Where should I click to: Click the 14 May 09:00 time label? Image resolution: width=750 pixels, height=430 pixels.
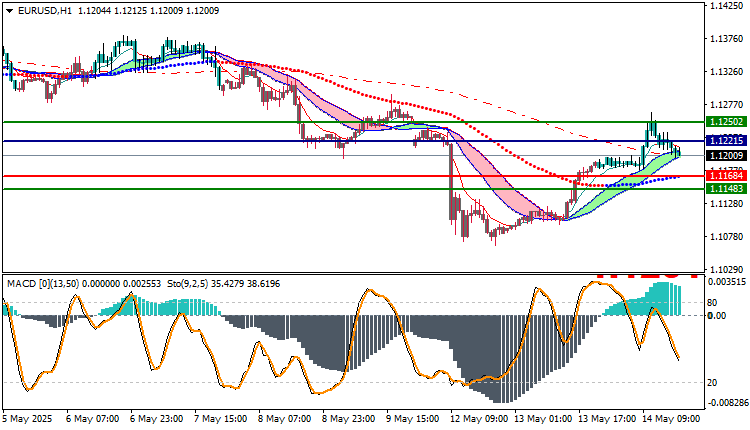point(671,419)
